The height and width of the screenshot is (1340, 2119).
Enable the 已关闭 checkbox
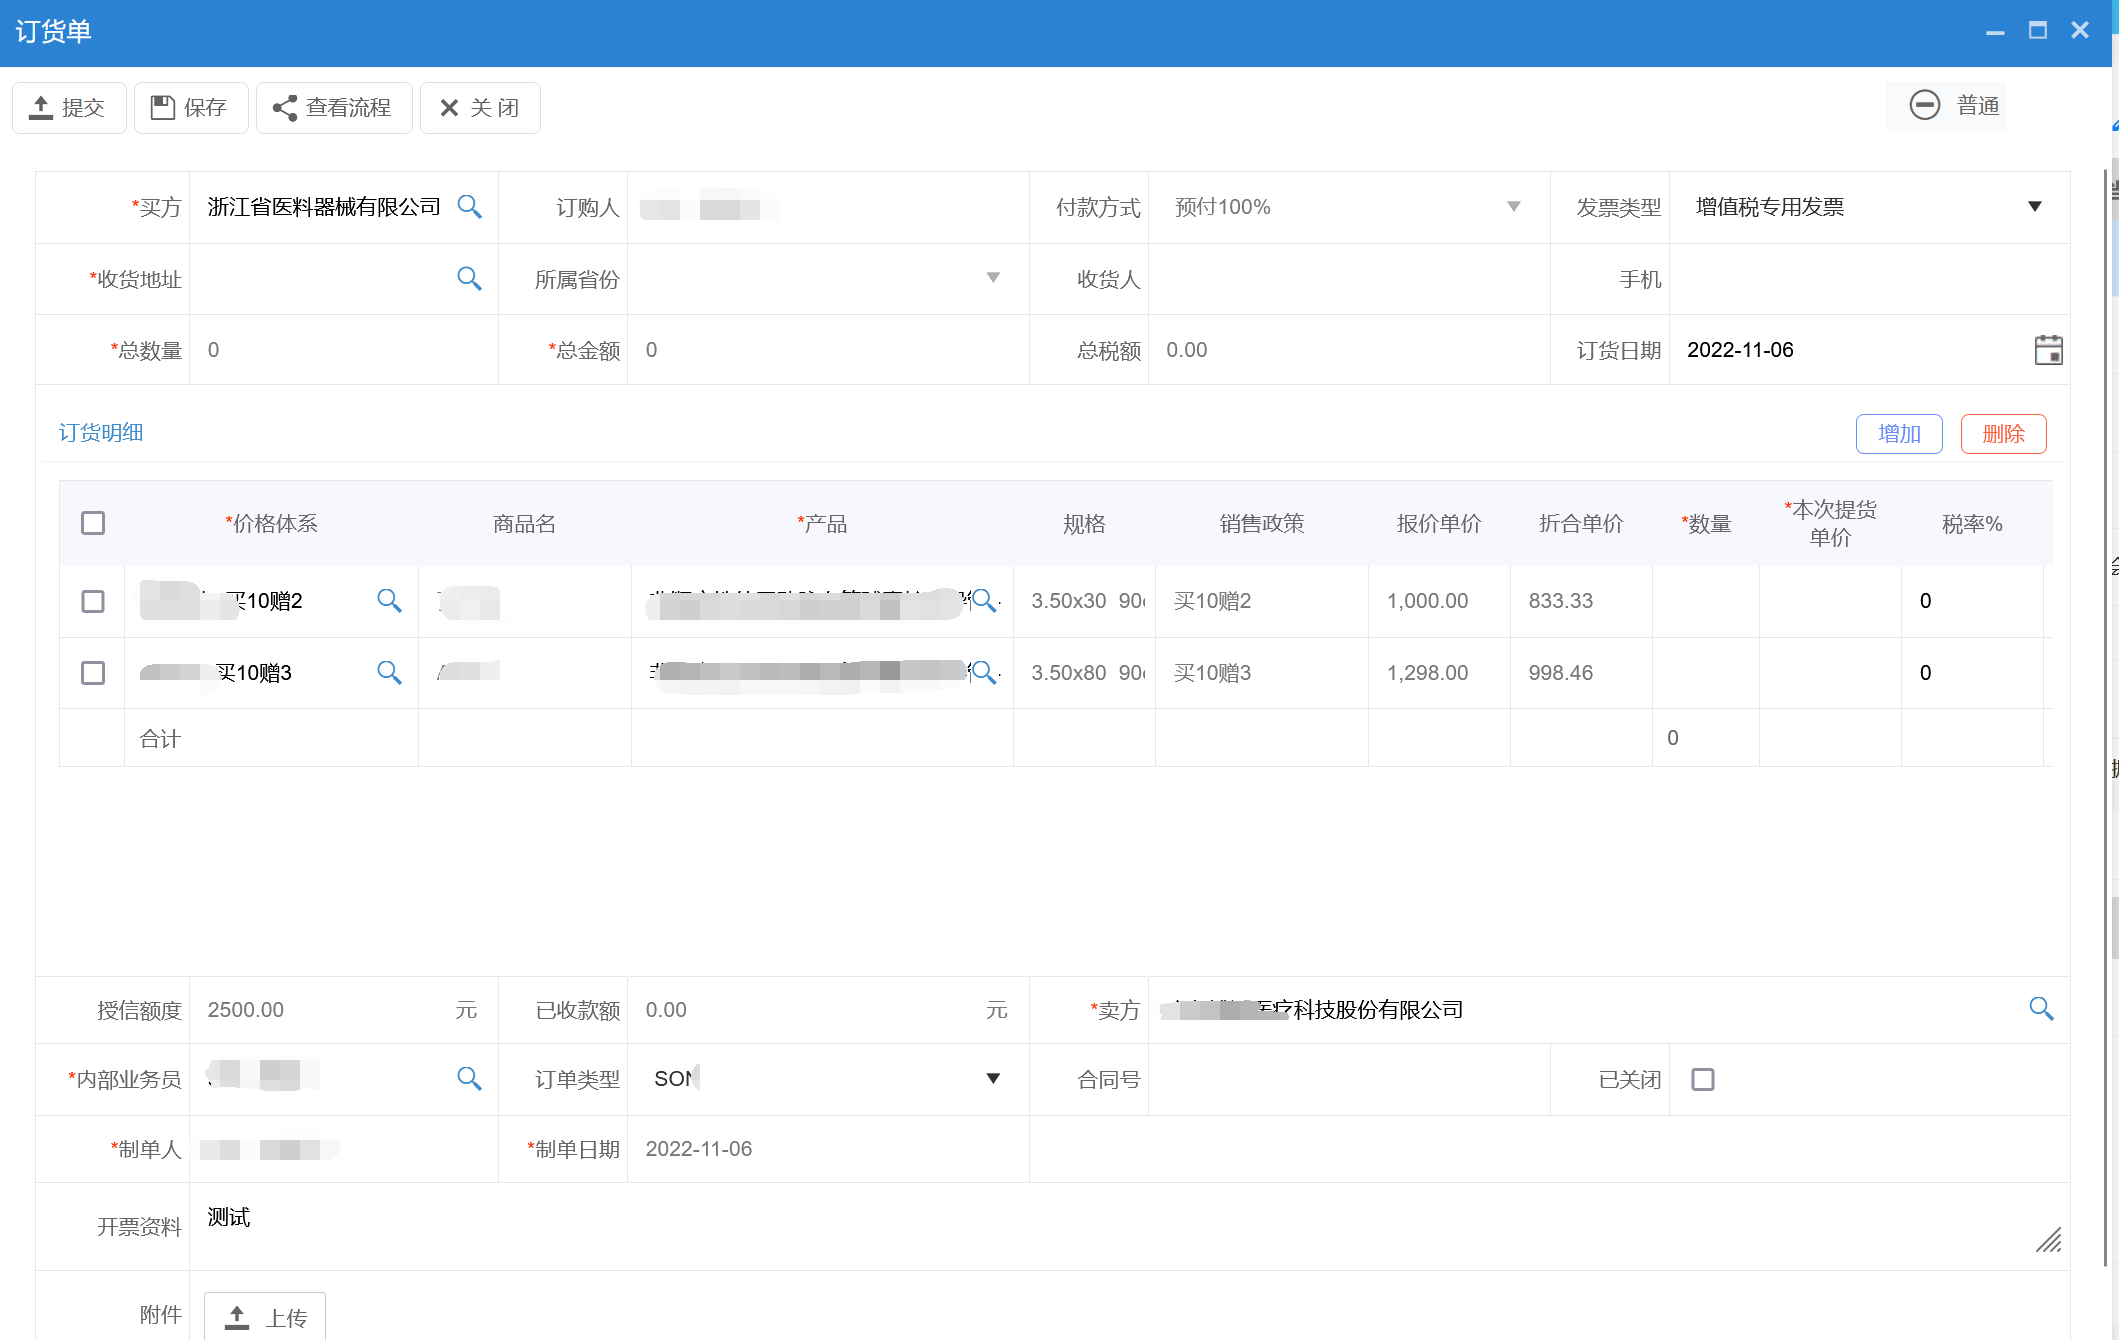(1703, 1079)
